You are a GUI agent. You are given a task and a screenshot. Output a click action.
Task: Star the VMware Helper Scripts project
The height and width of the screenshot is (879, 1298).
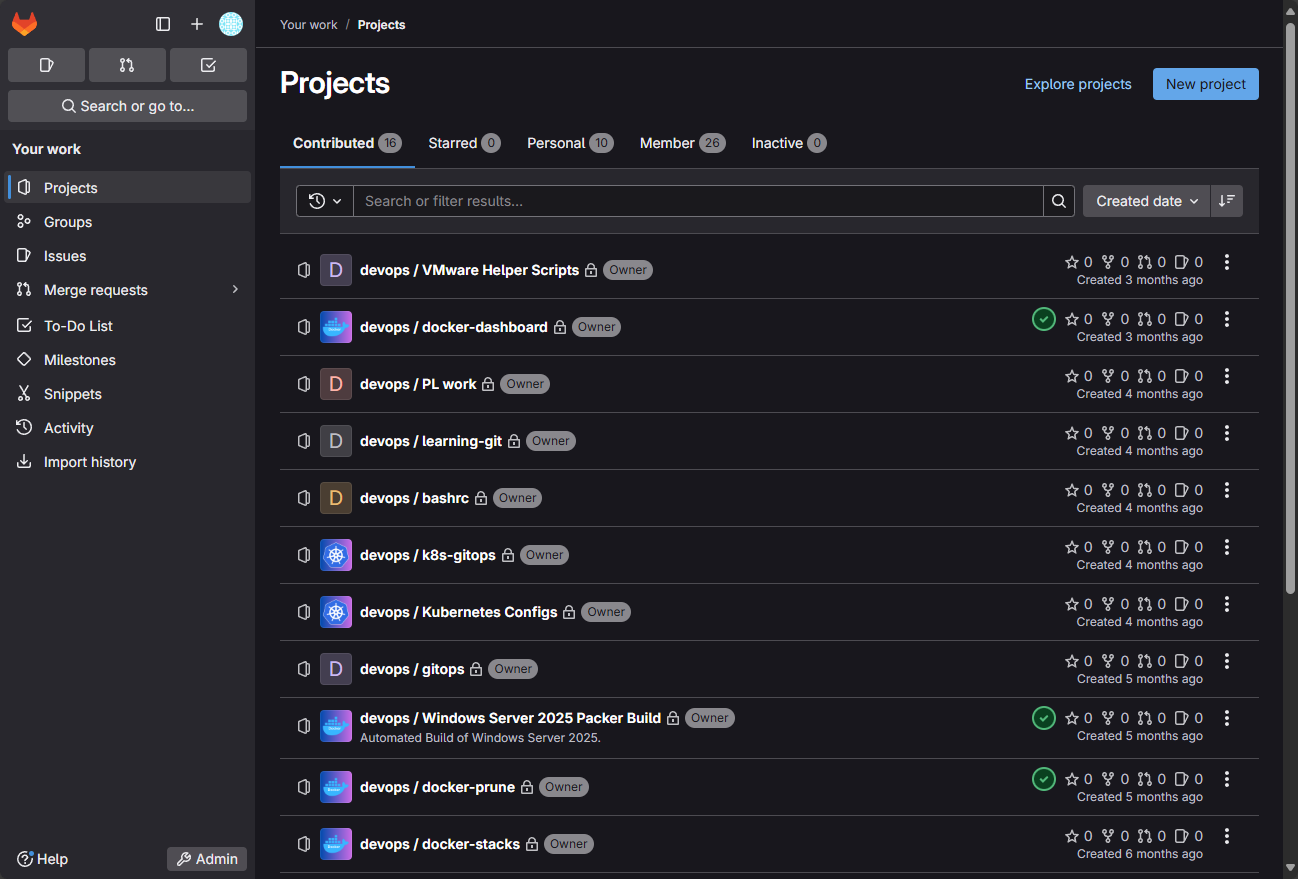click(x=1072, y=262)
